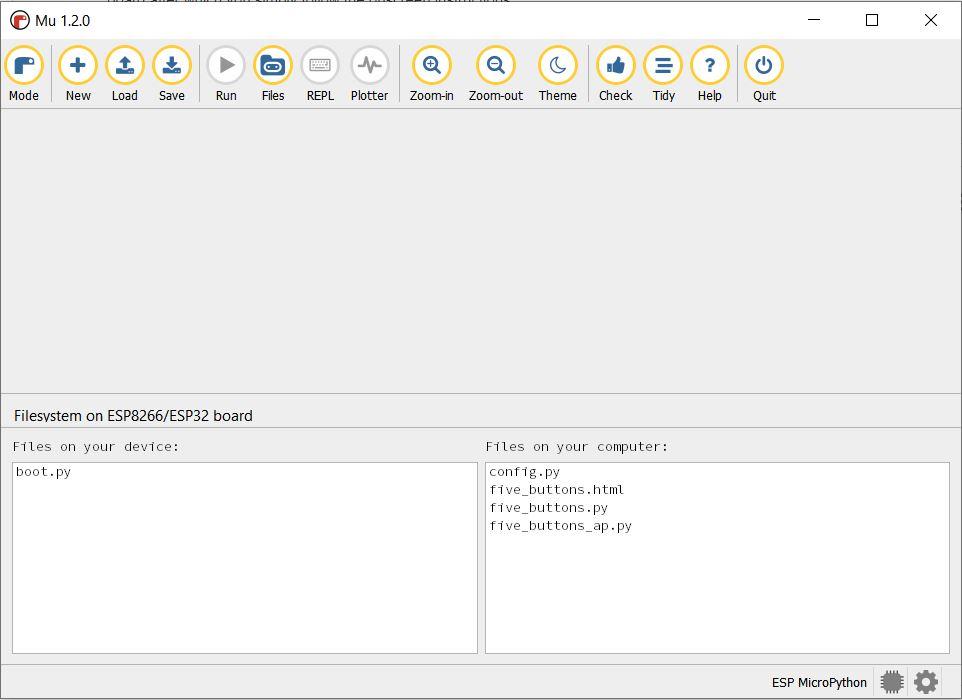
Task: Close the Mu window
Action: tap(931, 20)
